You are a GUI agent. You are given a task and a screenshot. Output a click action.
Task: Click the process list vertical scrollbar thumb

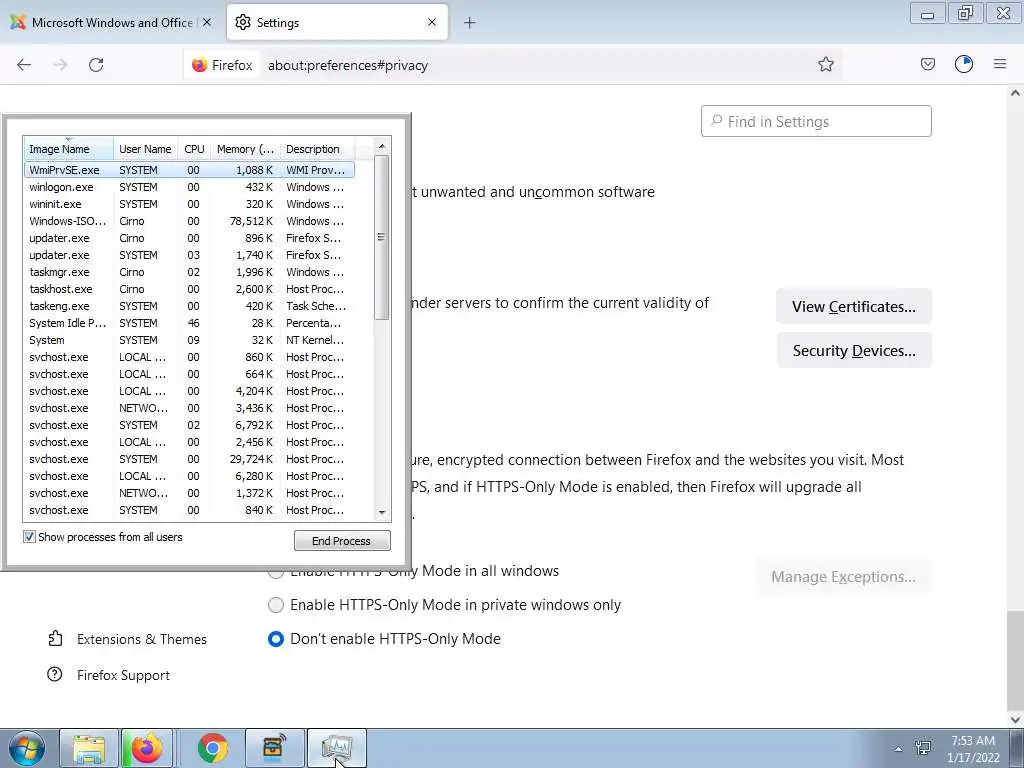coord(382,237)
